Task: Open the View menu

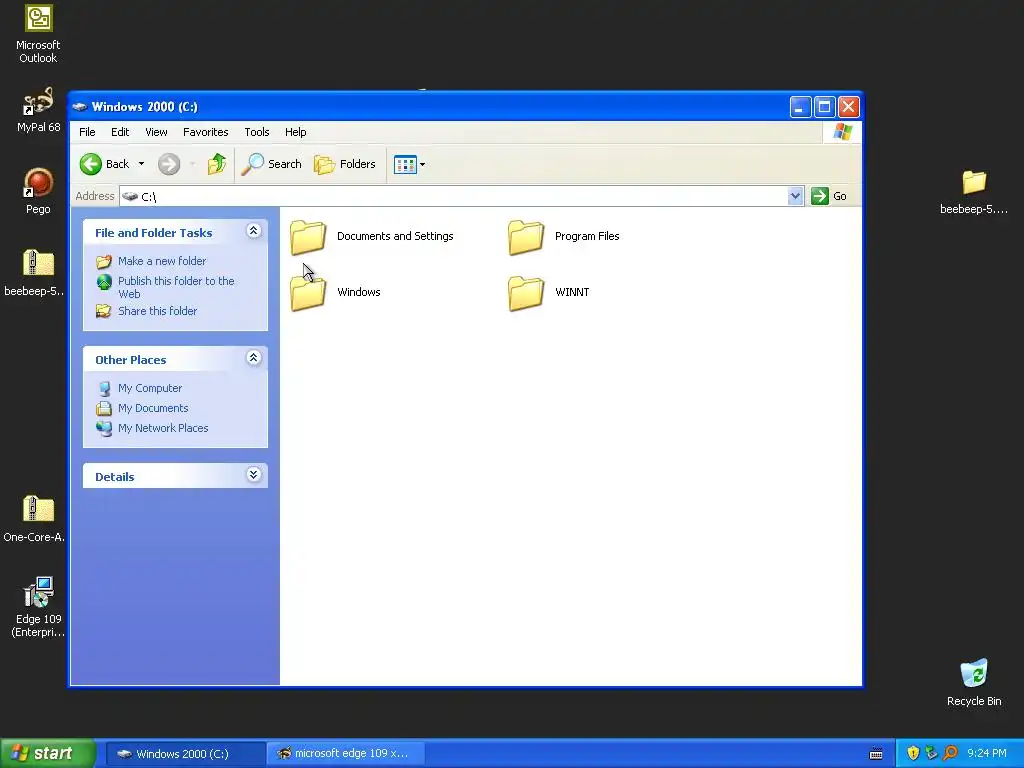Action: click(x=156, y=132)
